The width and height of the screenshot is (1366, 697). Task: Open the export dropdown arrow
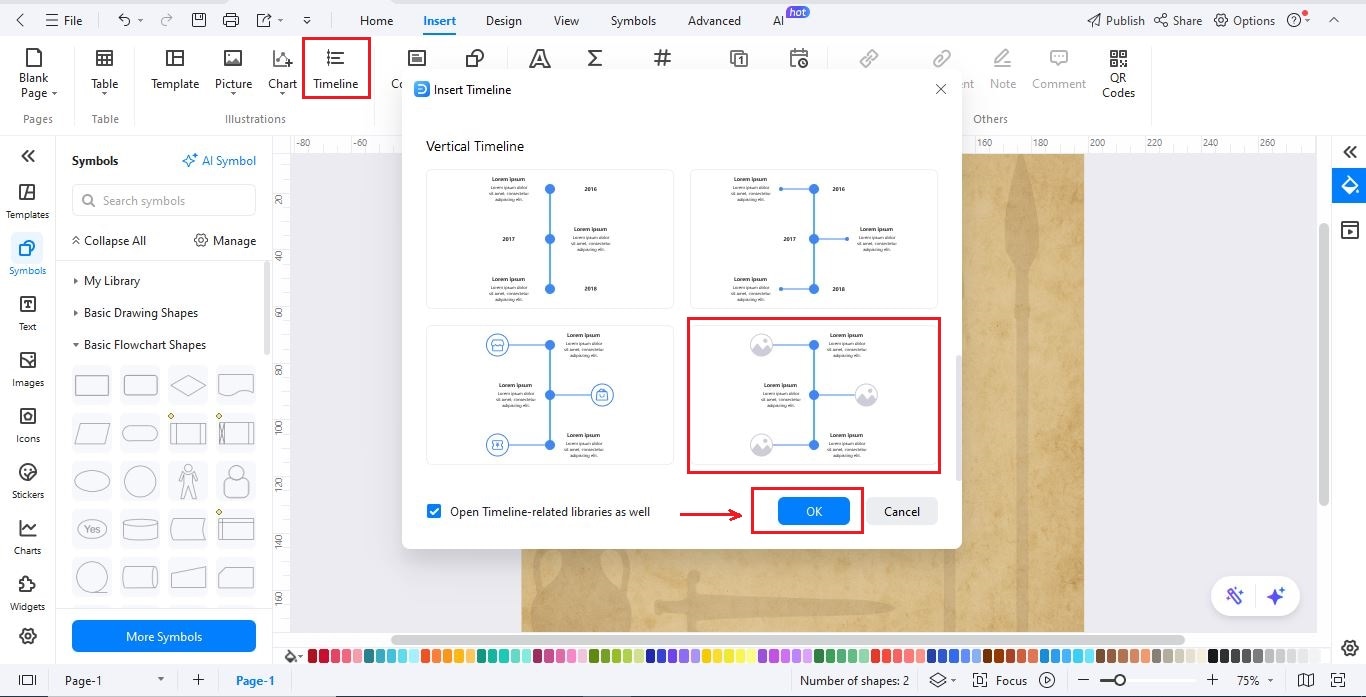coord(282,20)
